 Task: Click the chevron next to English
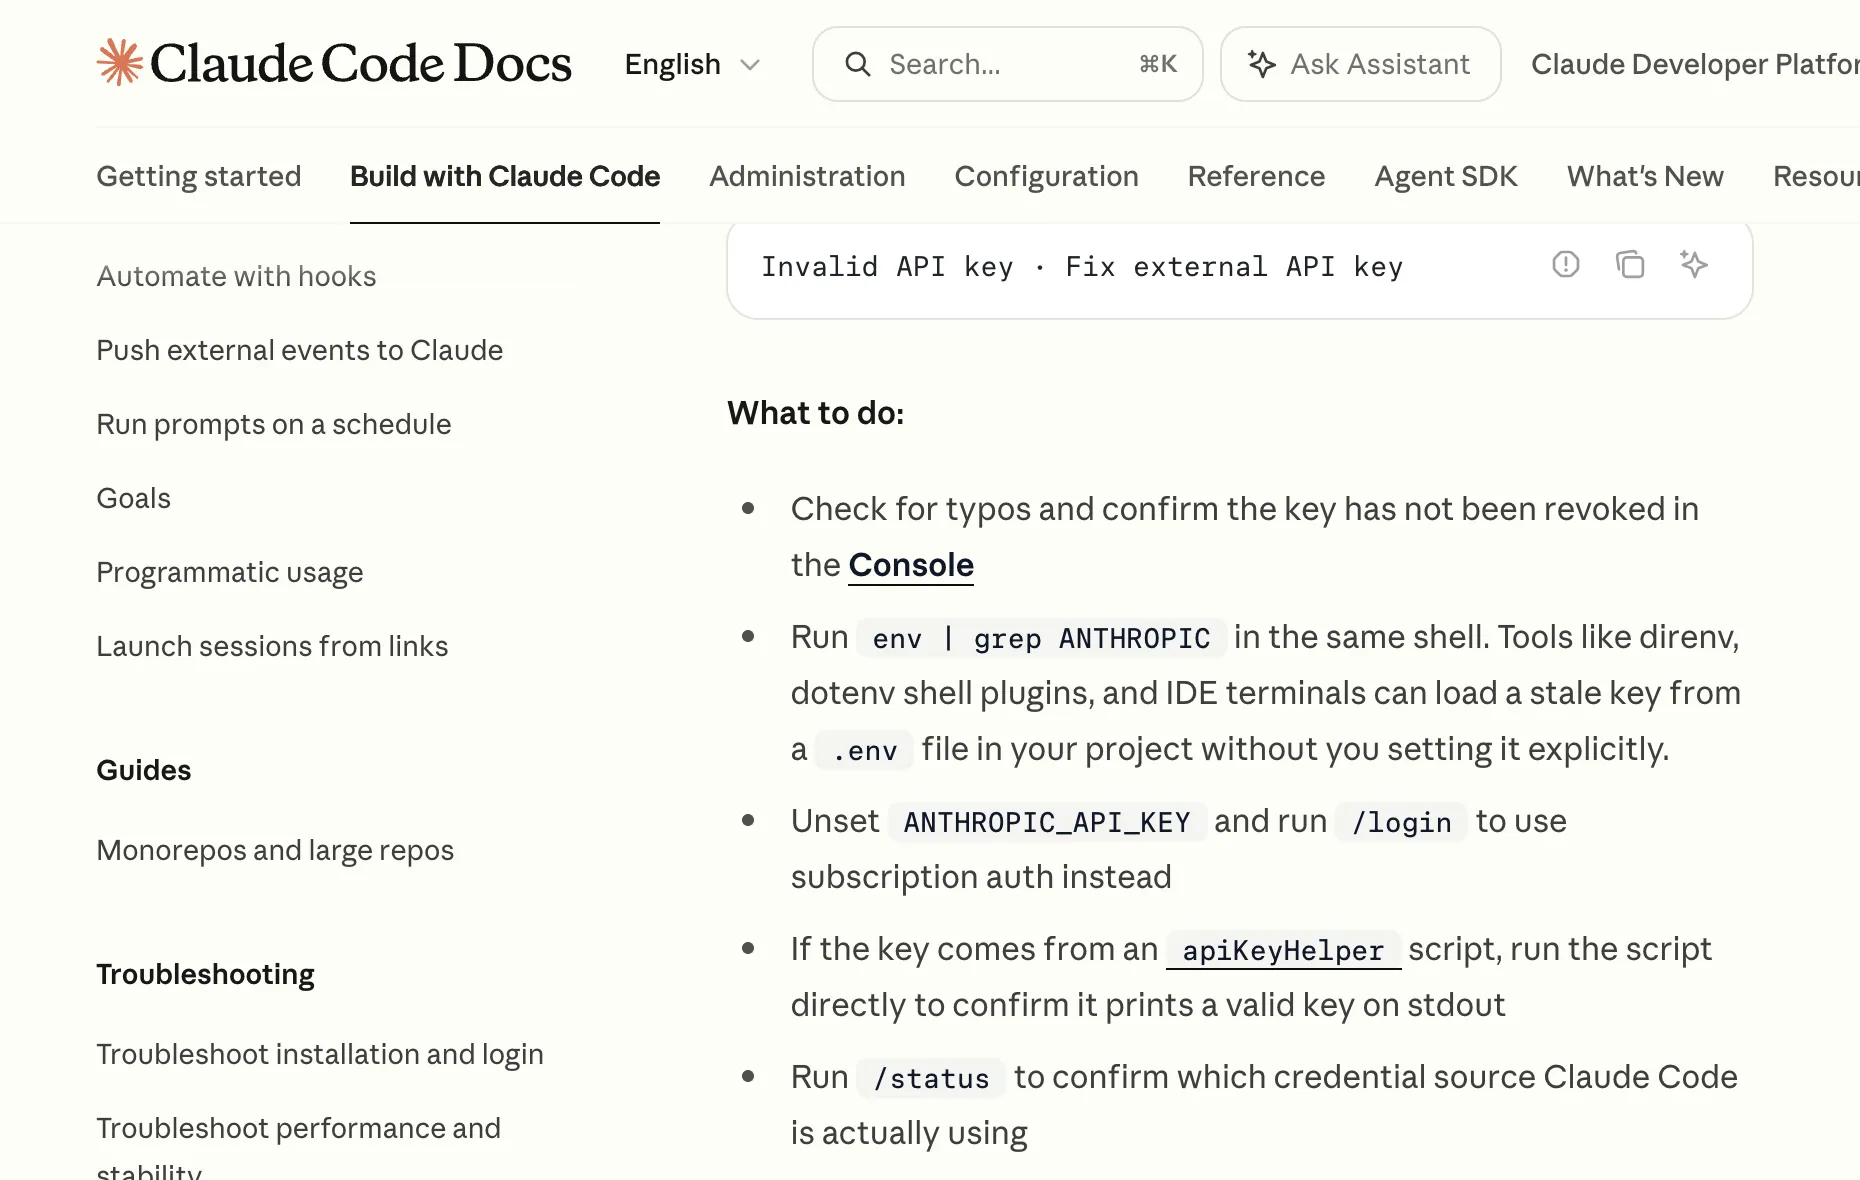click(750, 65)
